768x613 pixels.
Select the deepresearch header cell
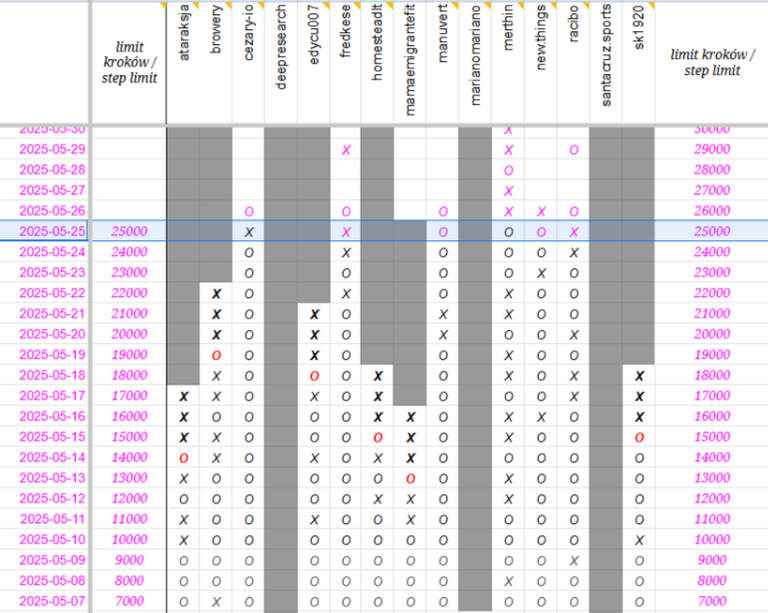click(x=281, y=62)
